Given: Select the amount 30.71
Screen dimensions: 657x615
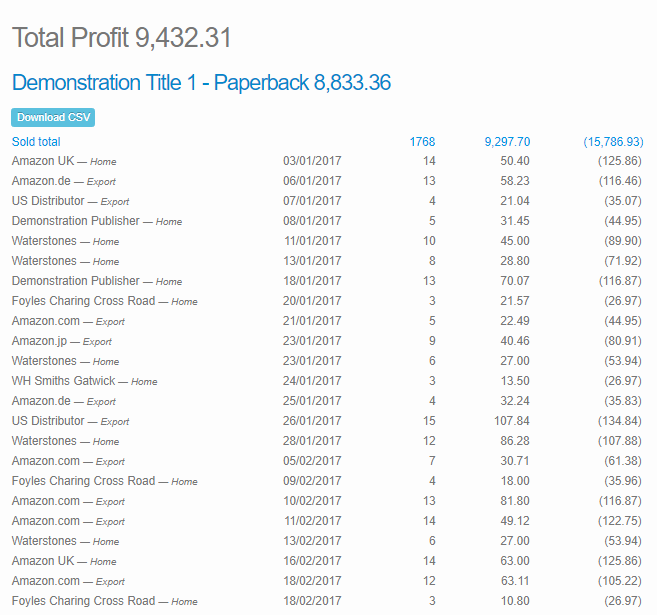Looking at the screenshot, I should (515, 461).
